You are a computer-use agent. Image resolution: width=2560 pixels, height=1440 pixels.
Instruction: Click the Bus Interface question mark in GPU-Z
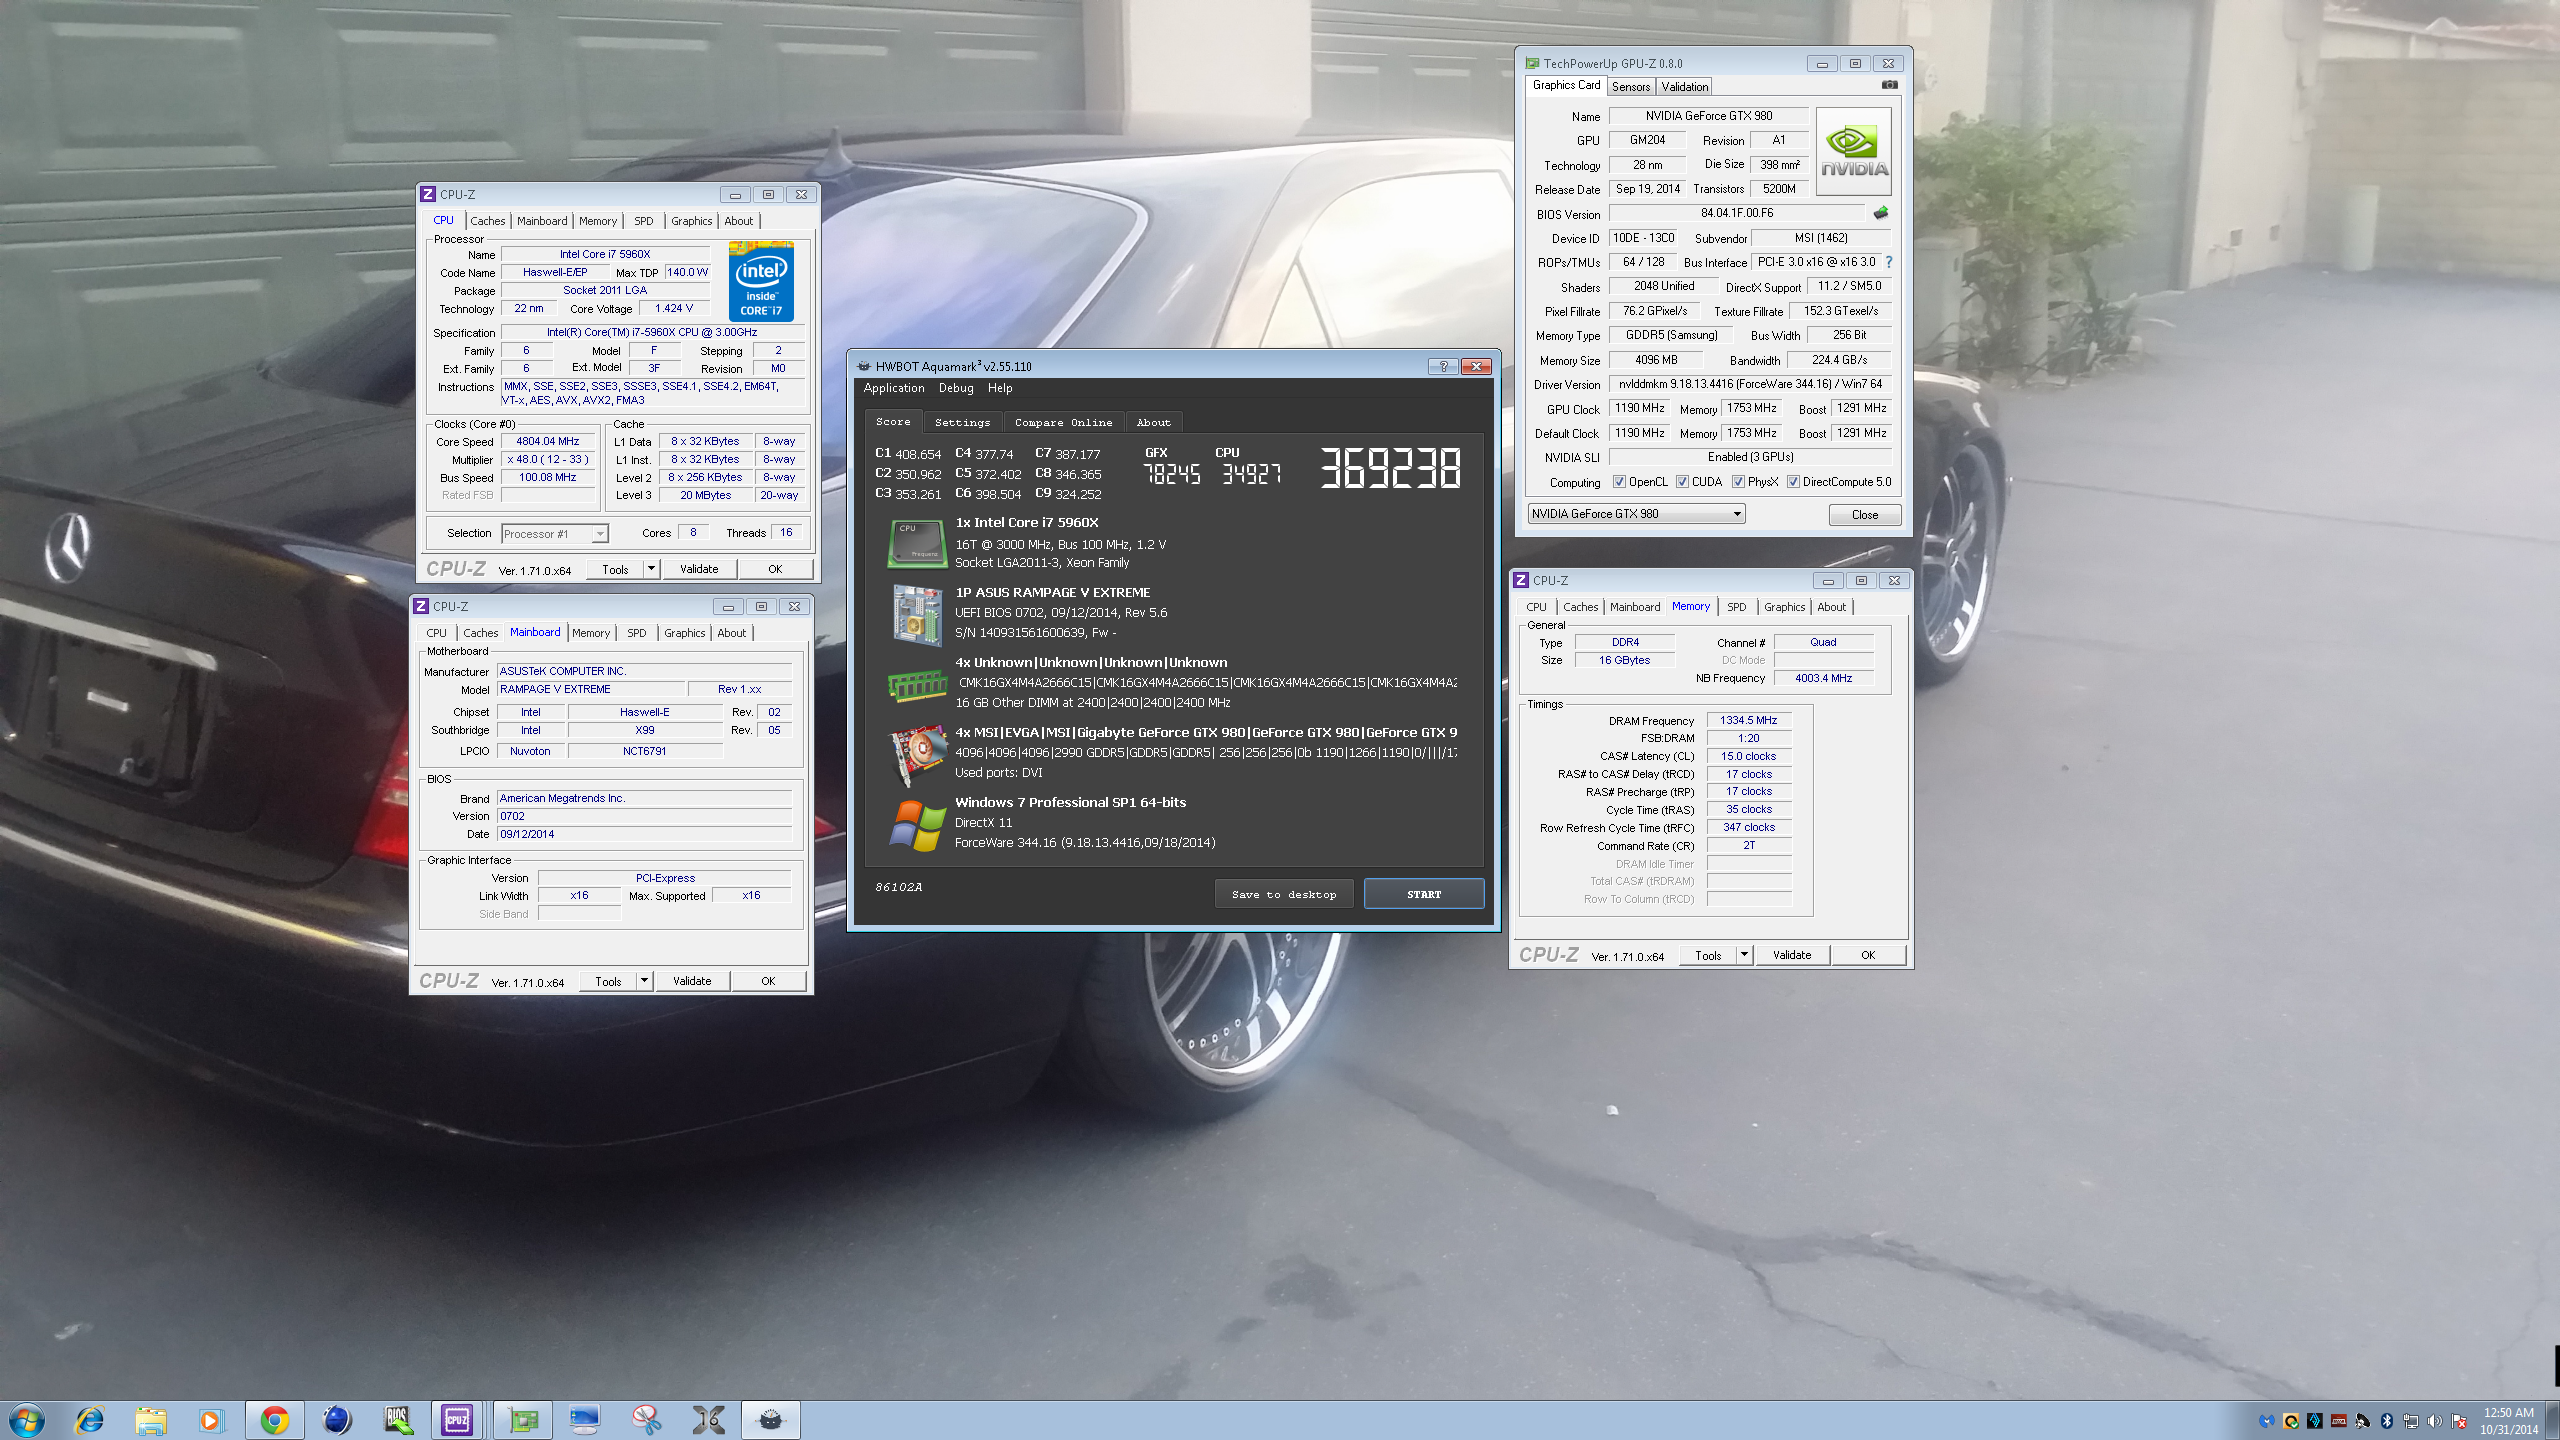click(1888, 262)
